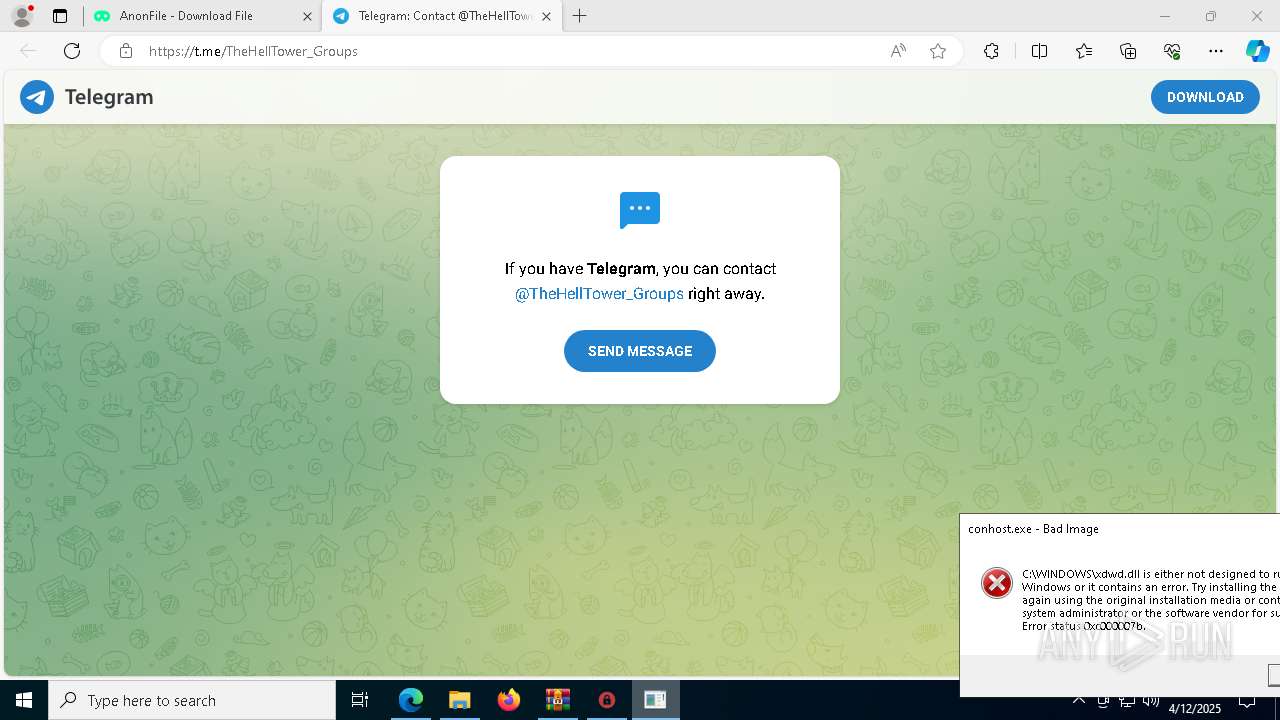The width and height of the screenshot is (1280, 720).
Task: Click the error icon in Bad Image dialog
Action: (996, 583)
